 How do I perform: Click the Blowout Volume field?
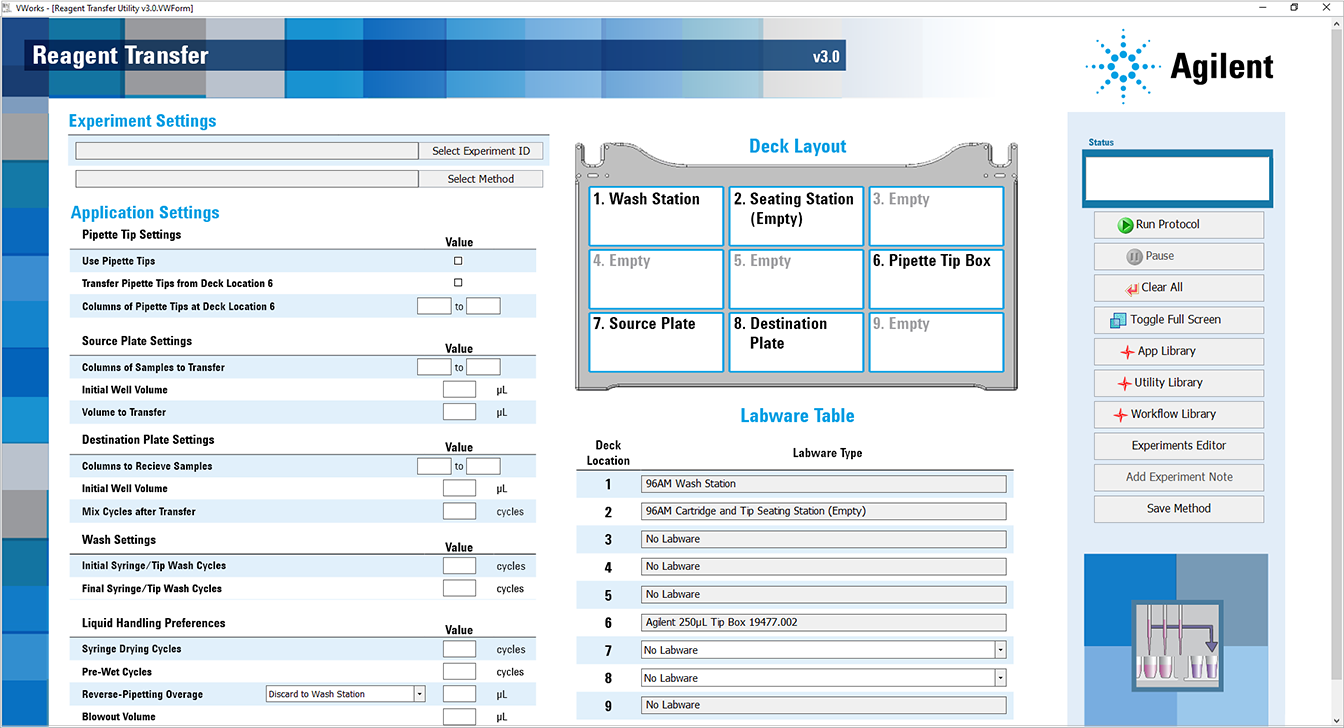(459, 717)
